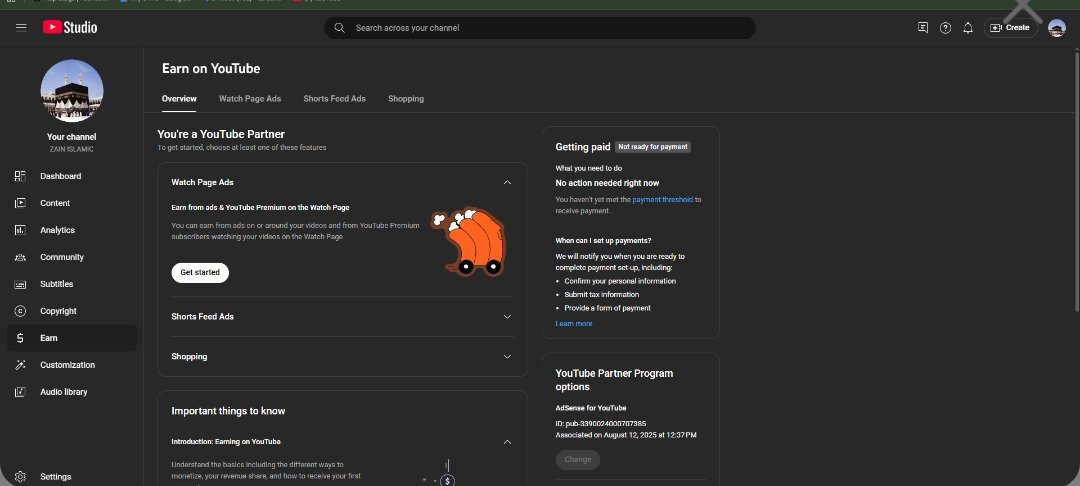
Task: Click 'Provide a form of payment' text
Action: tap(608, 308)
